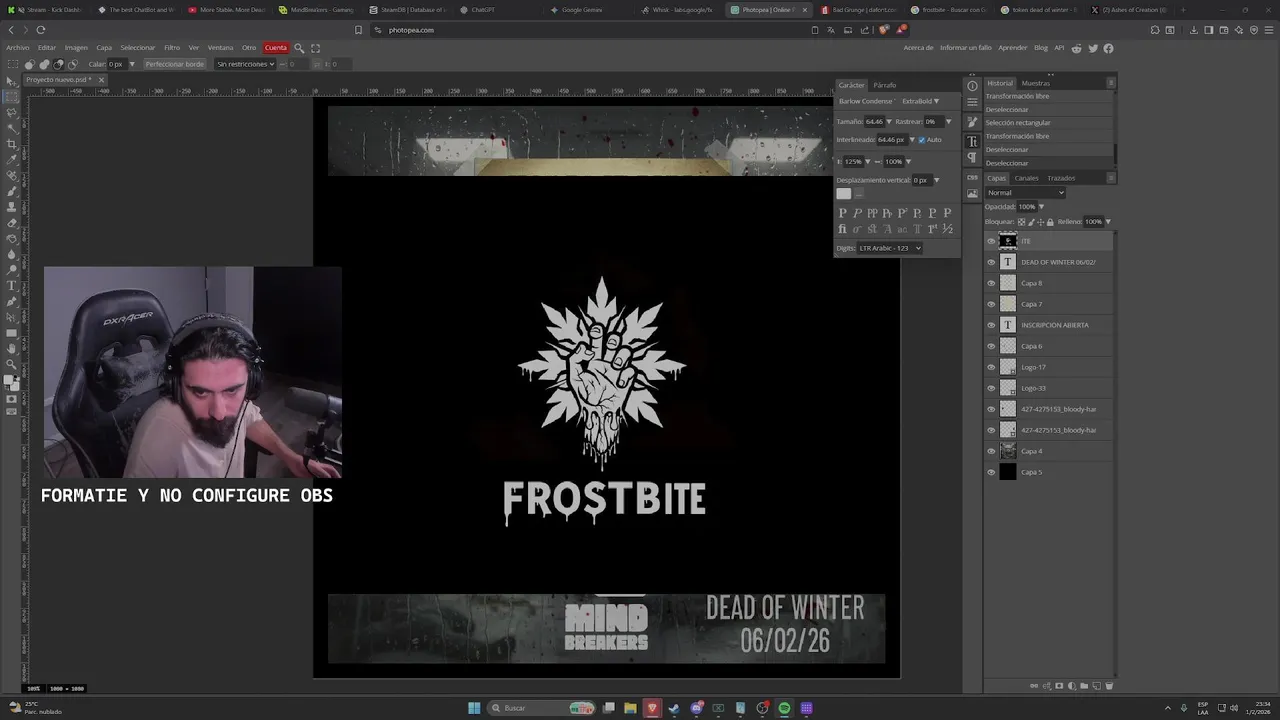This screenshot has height=720, width=1280.
Task: Lock all for the selected layer
Action: [1050, 221]
